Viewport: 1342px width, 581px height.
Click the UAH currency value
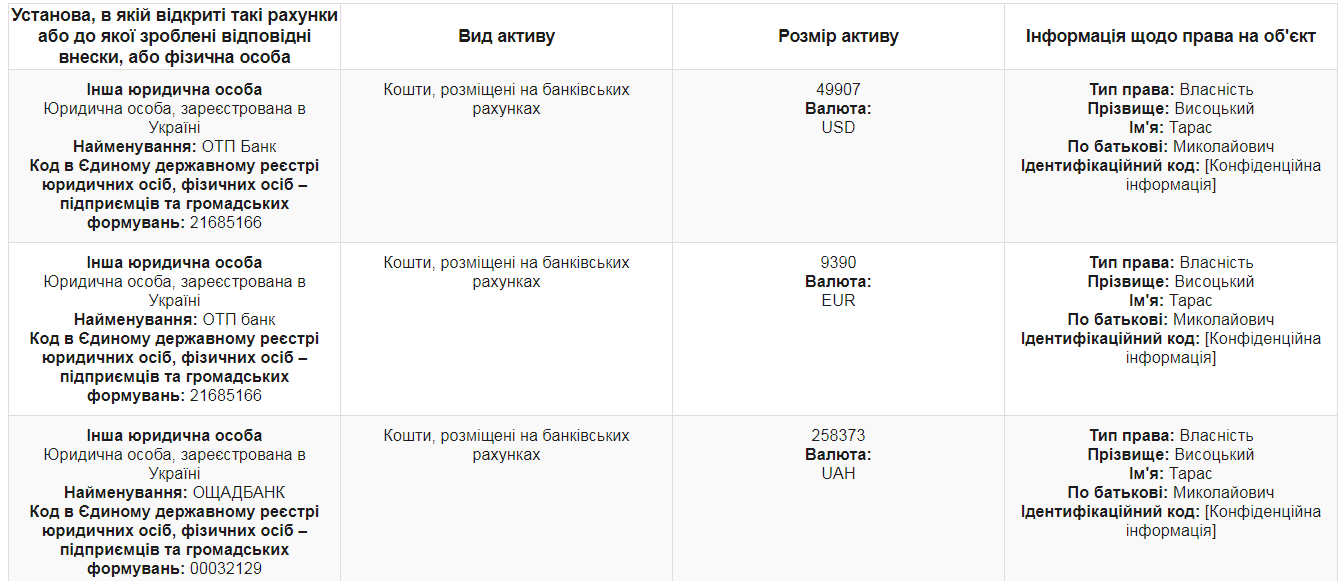(x=838, y=474)
